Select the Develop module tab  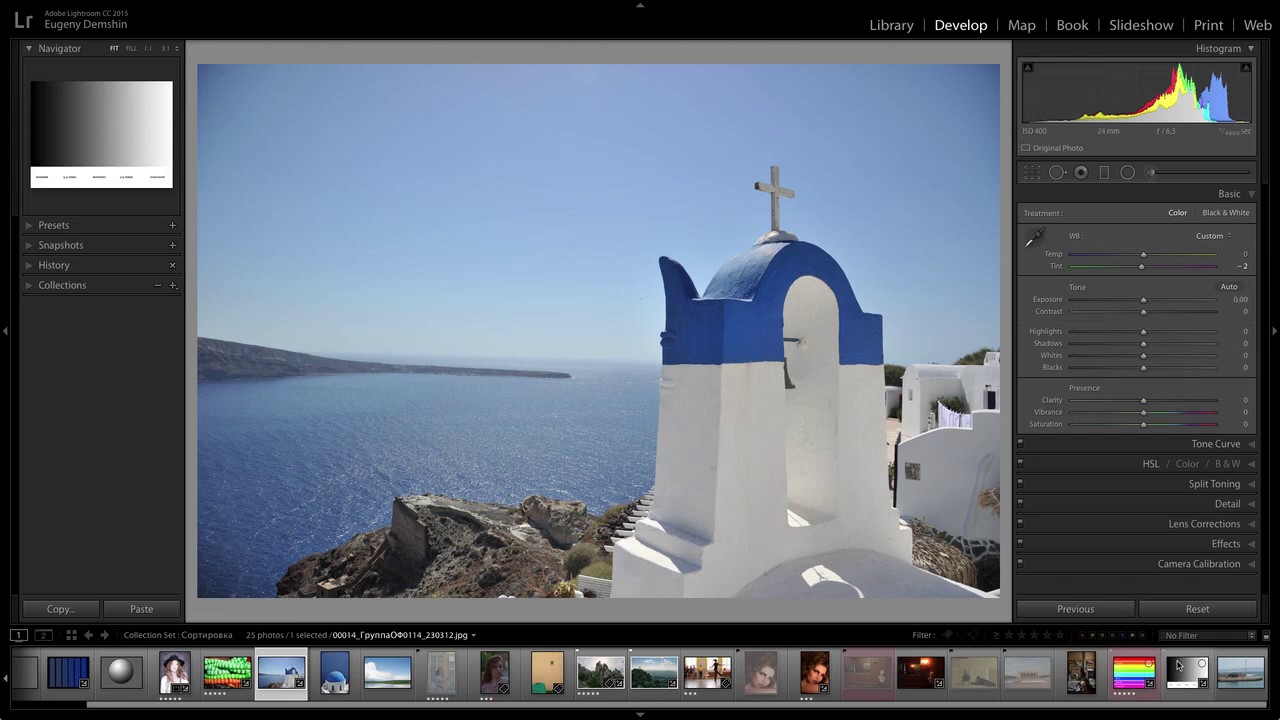(960, 25)
